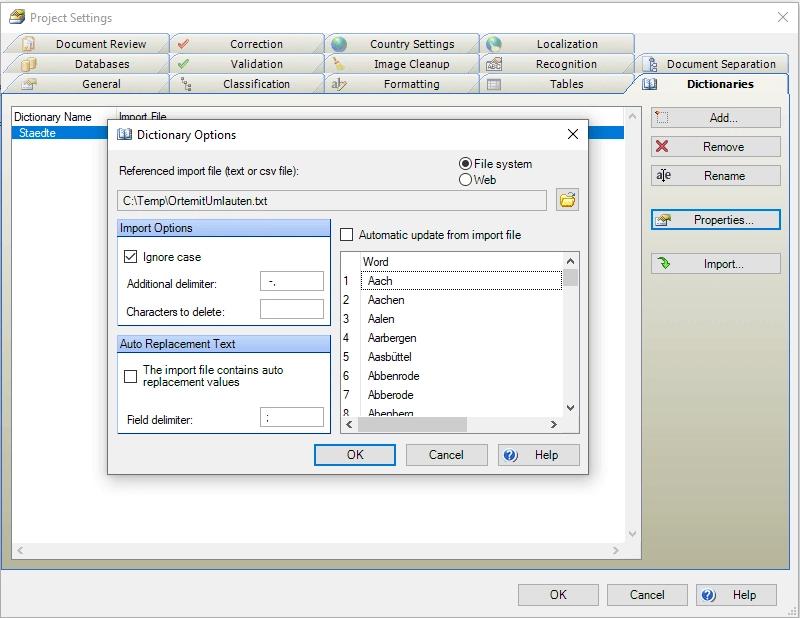Image resolution: width=800 pixels, height=618 pixels.
Task: Cancel the Dictionary Options dialog
Action: pos(446,455)
